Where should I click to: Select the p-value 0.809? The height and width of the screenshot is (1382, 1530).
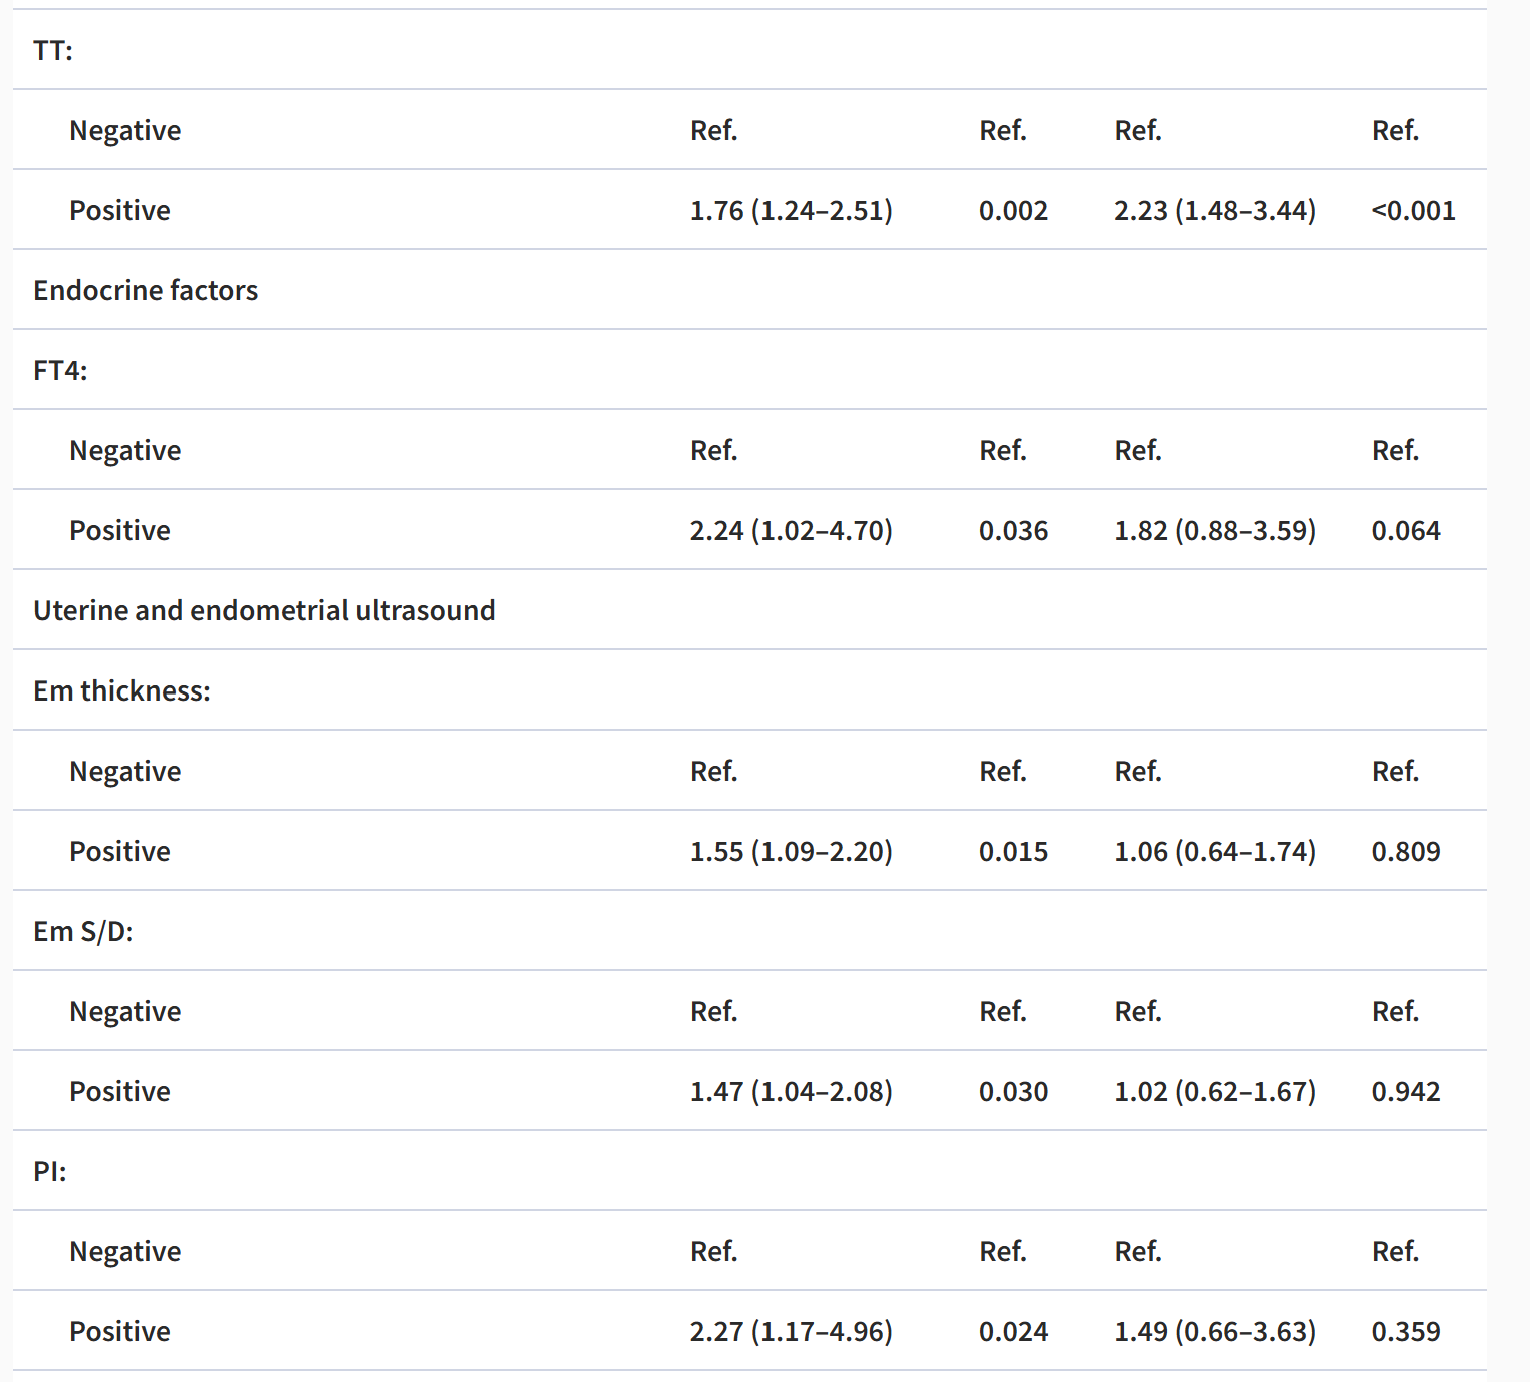coord(1405,851)
